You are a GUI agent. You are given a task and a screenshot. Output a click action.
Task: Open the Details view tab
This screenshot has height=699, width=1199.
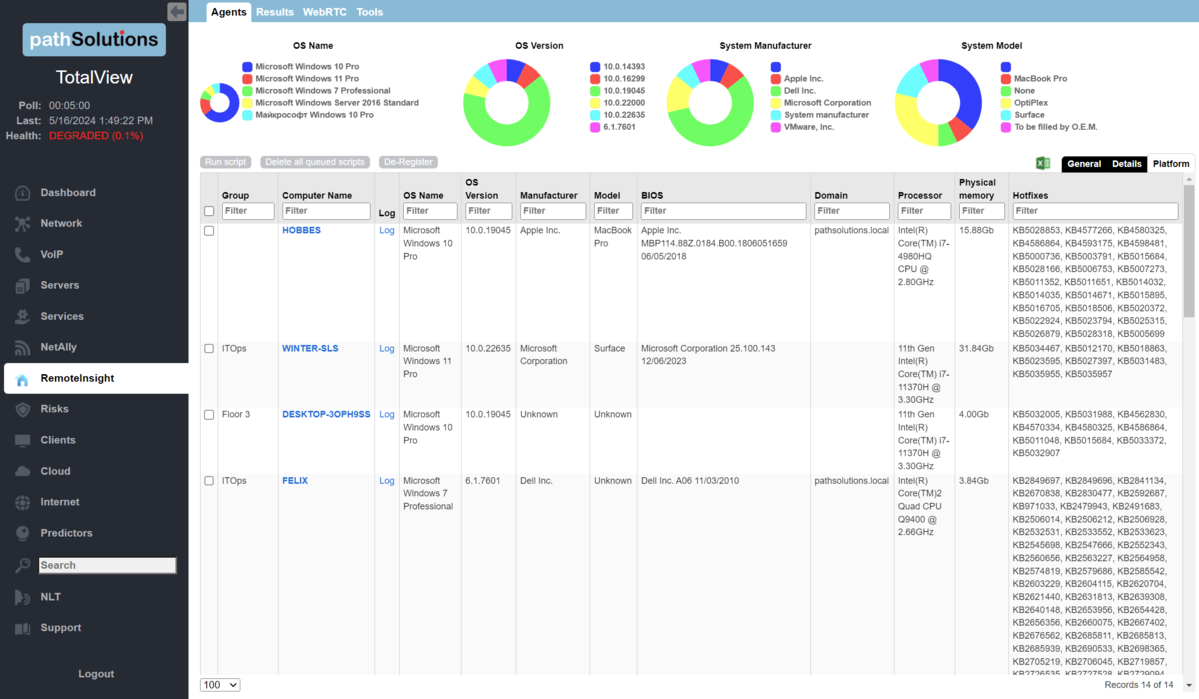[1126, 164]
